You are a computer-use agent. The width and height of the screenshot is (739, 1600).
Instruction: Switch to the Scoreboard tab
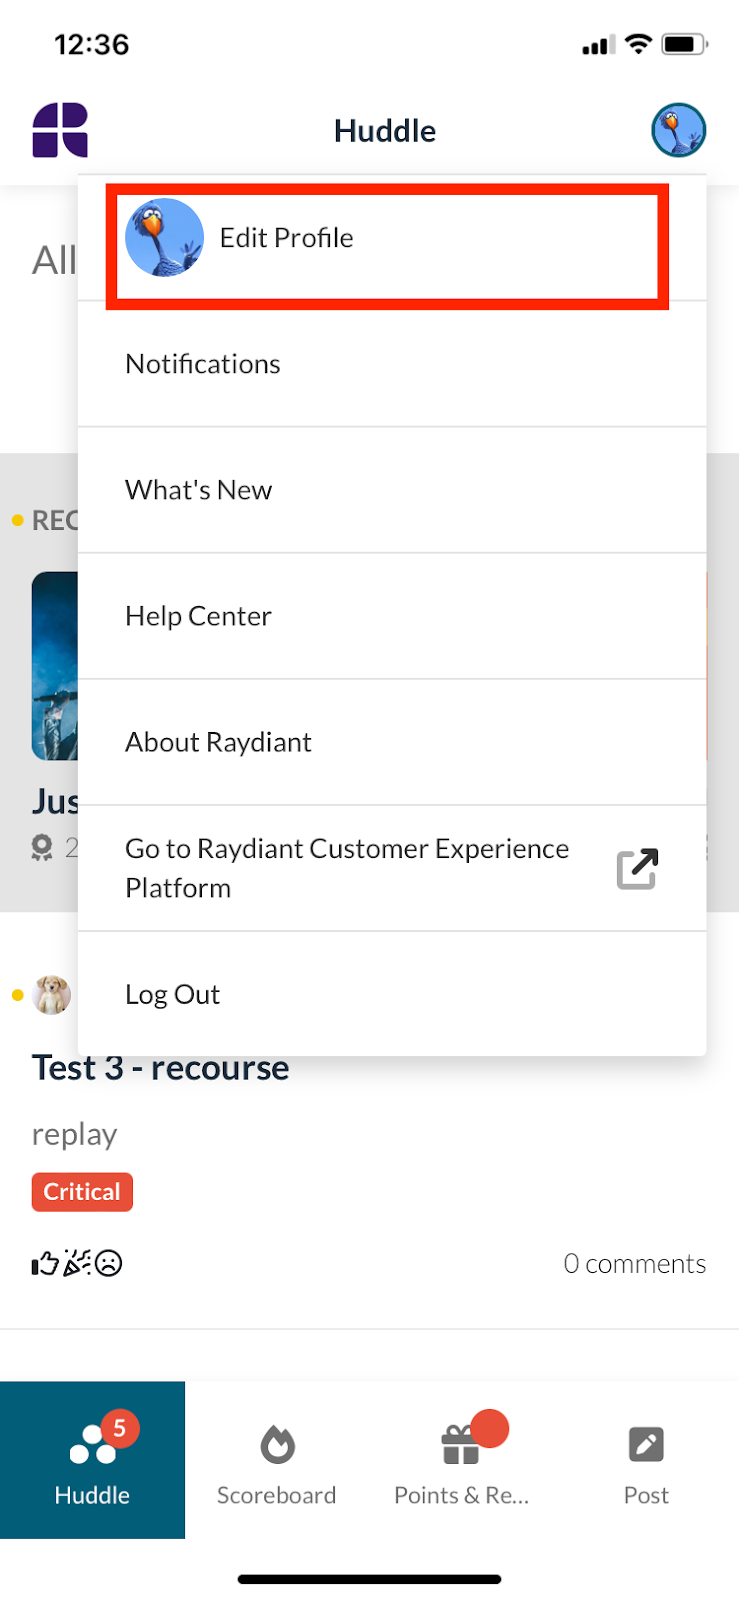277,1460
